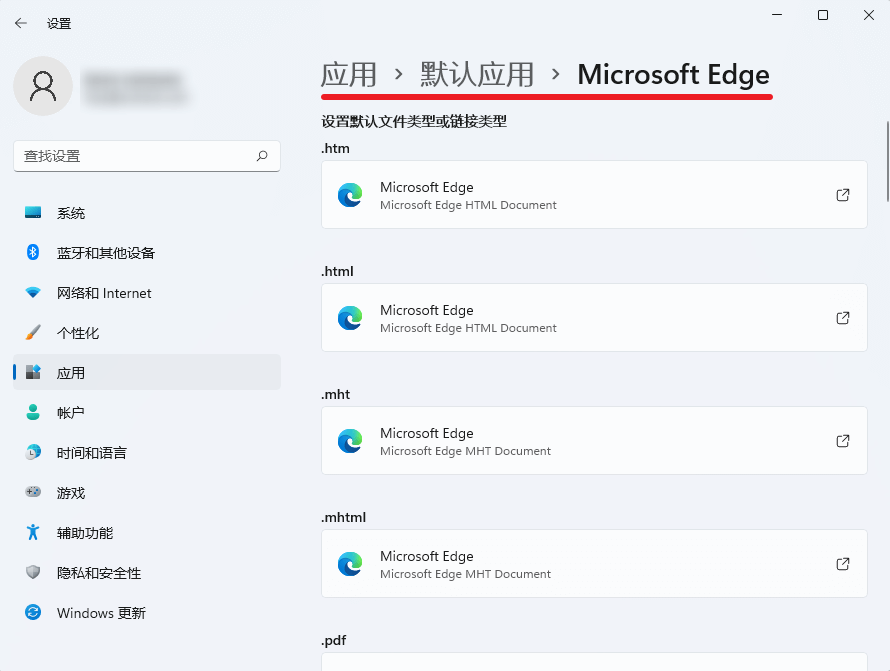Click the 时间和语言 clock icon
The width and height of the screenshot is (890, 671).
(31, 452)
